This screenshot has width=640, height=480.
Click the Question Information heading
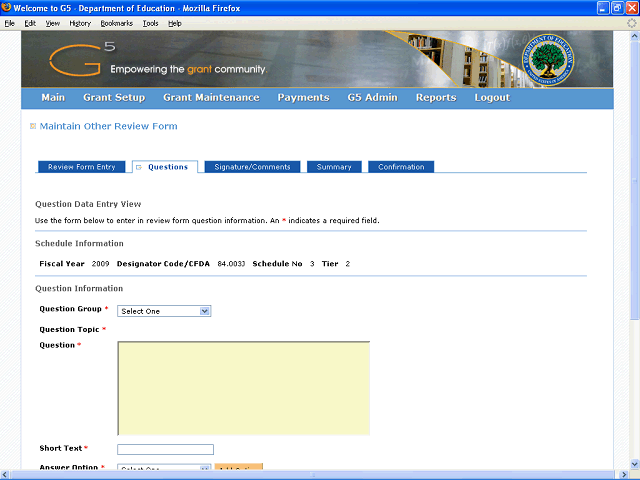(x=79, y=289)
